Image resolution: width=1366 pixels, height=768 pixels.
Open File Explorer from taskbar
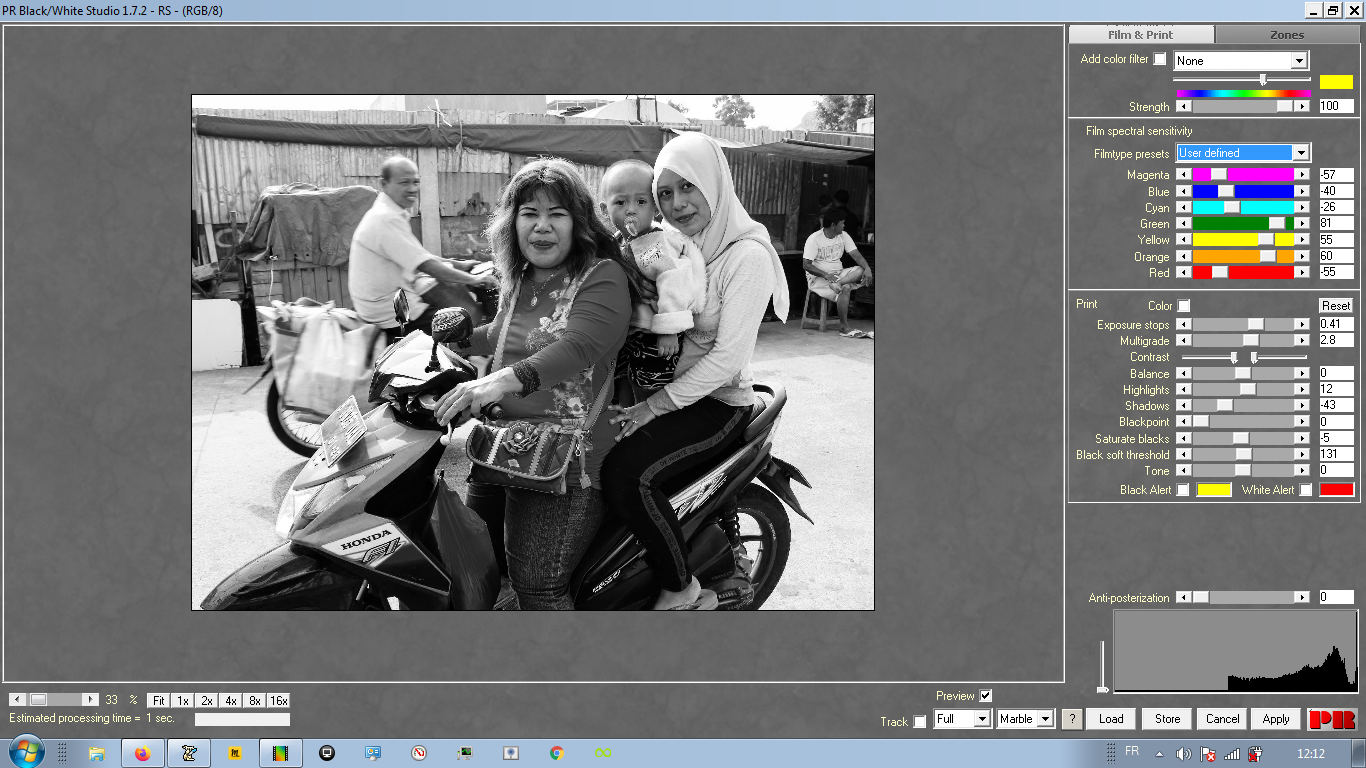click(x=97, y=754)
